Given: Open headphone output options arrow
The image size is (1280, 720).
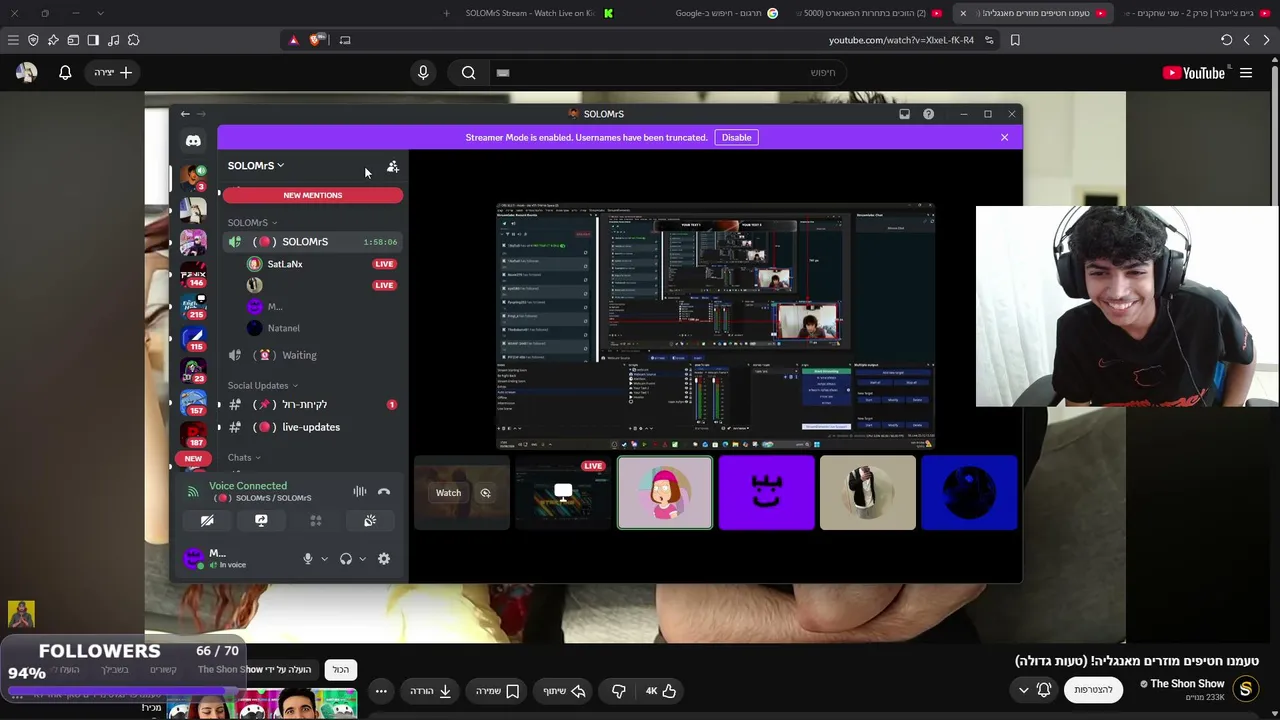Looking at the screenshot, I should coord(362,559).
